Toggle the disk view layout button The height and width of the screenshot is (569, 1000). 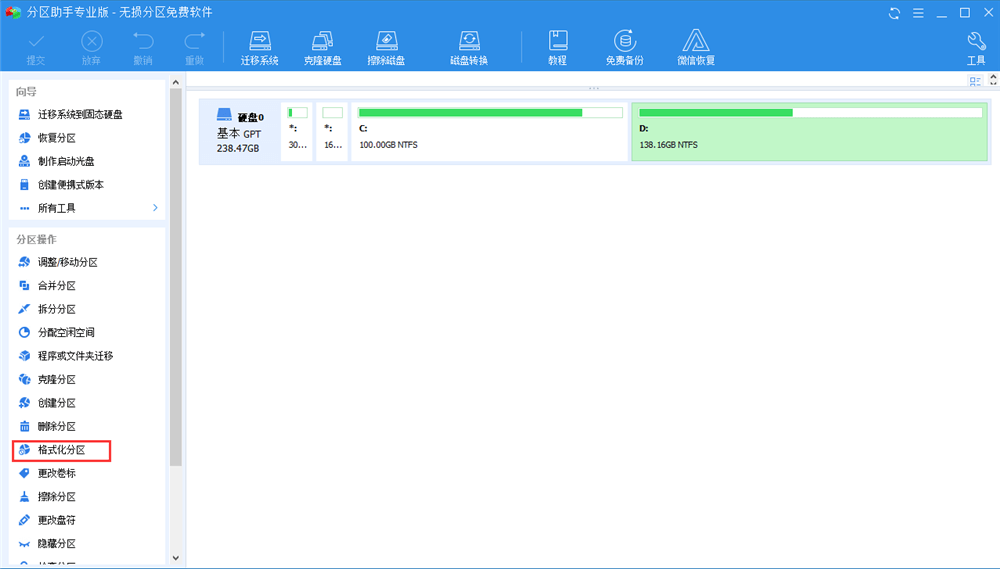tap(975, 81)
